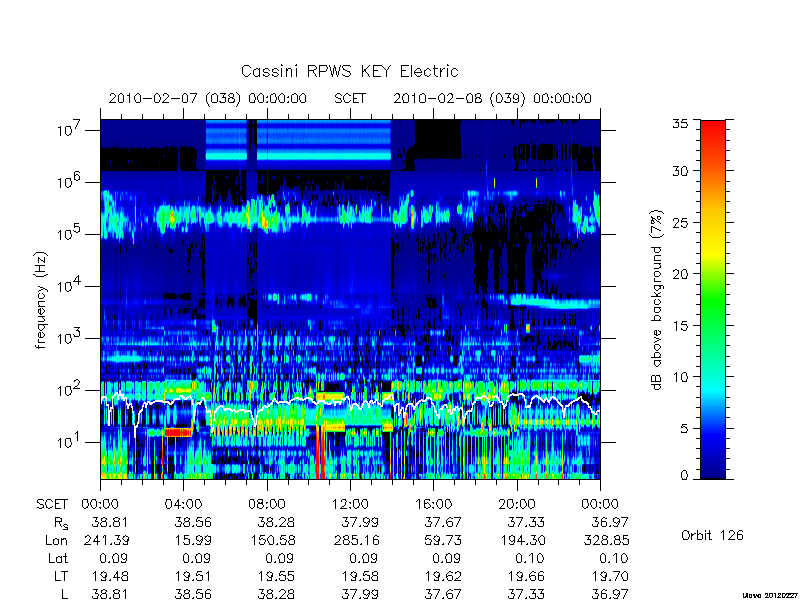800x600 pixels.
Task: Click the 16:00 time axis label
Action: 434,504
